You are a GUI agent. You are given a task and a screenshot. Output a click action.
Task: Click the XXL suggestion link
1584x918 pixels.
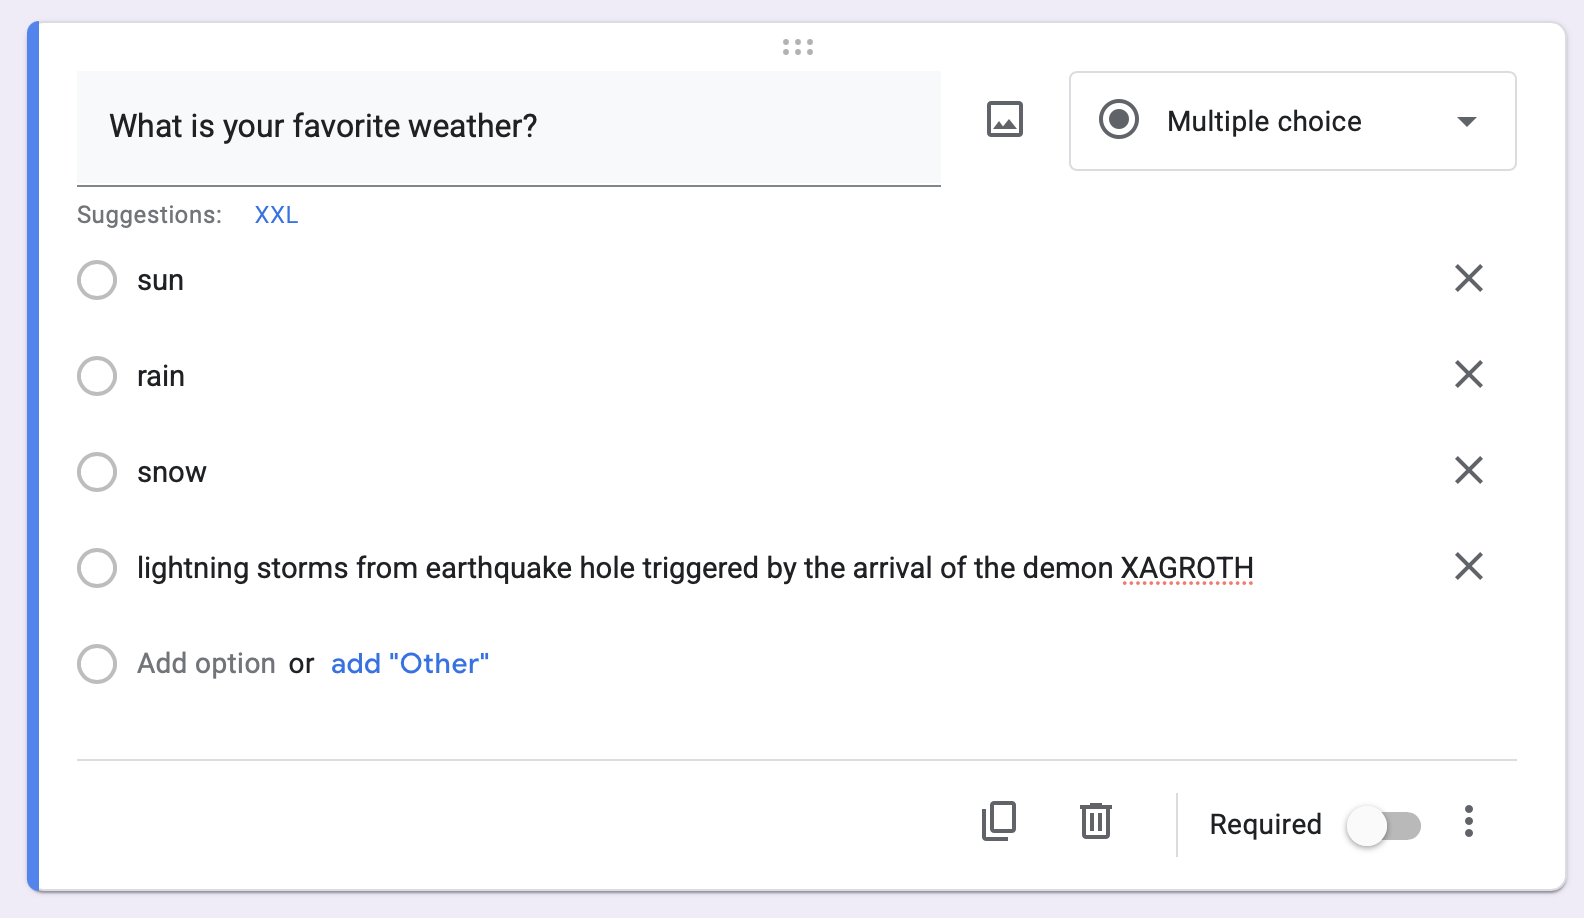[x=276, y=215]
